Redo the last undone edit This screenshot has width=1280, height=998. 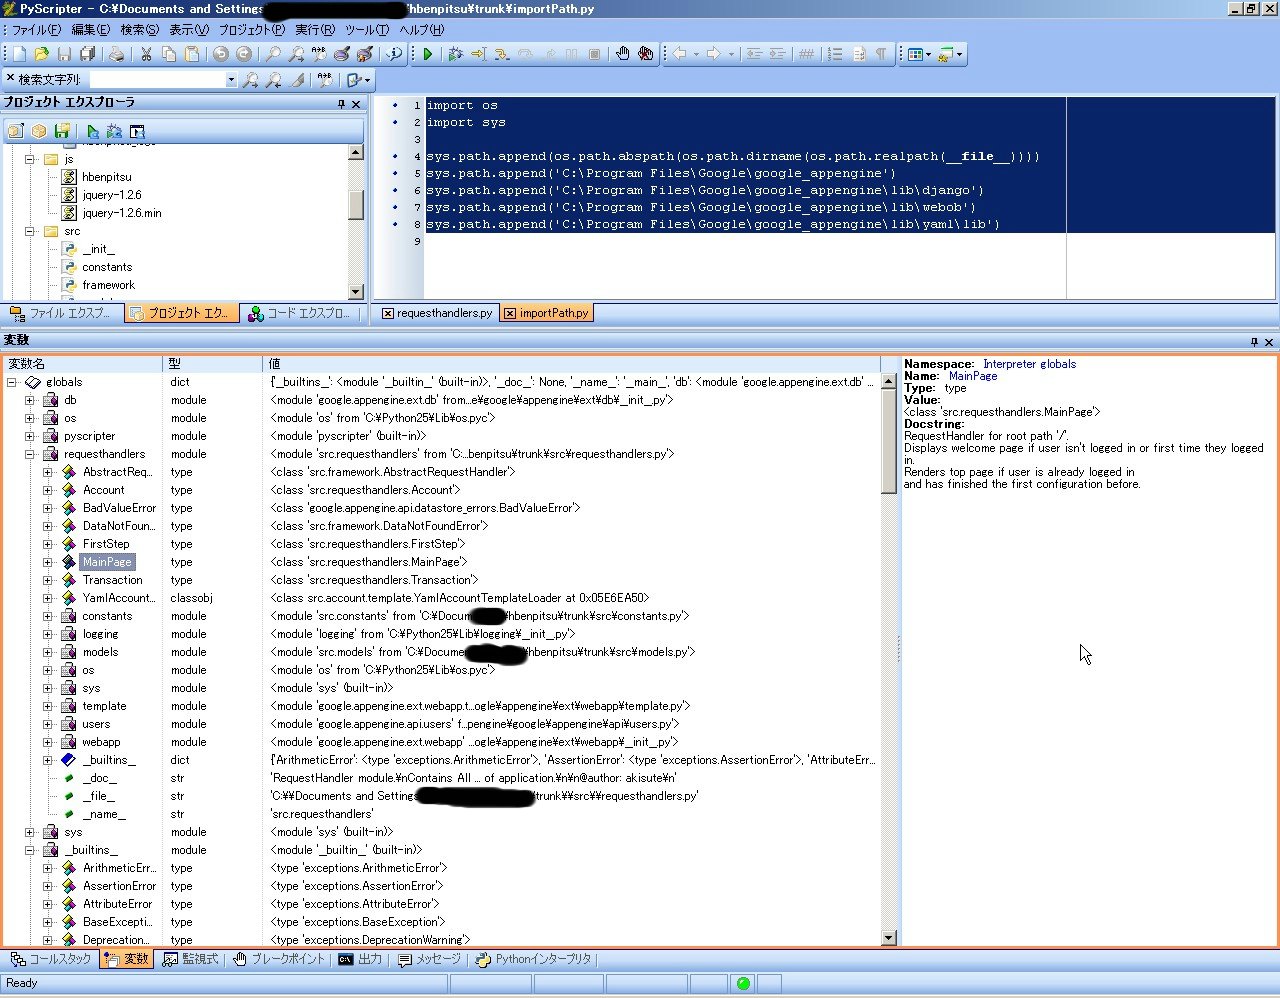pyautogui.click(x=243, y=54)
